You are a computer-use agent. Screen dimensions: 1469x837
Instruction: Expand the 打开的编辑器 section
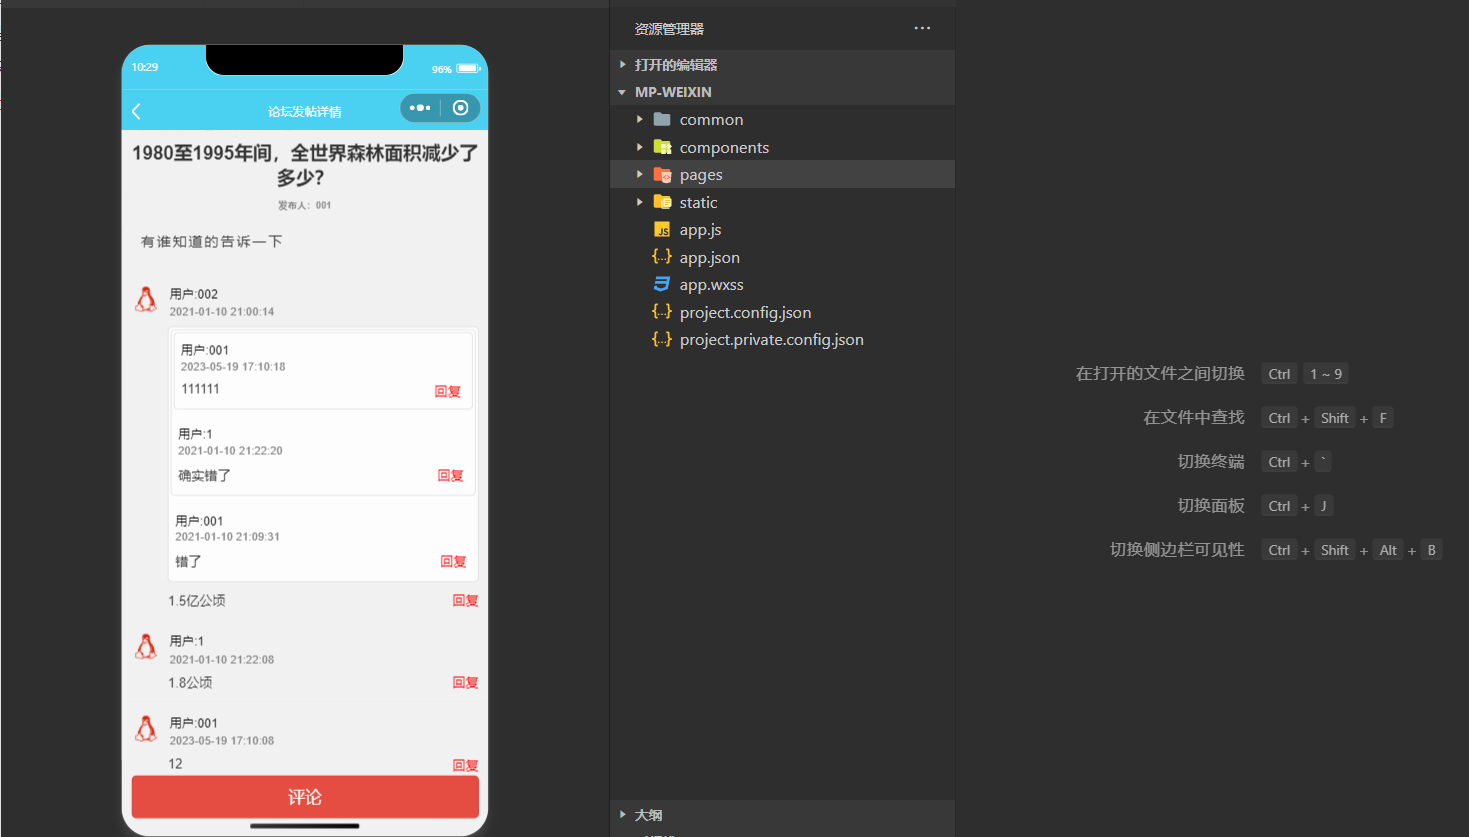[623, 64]
